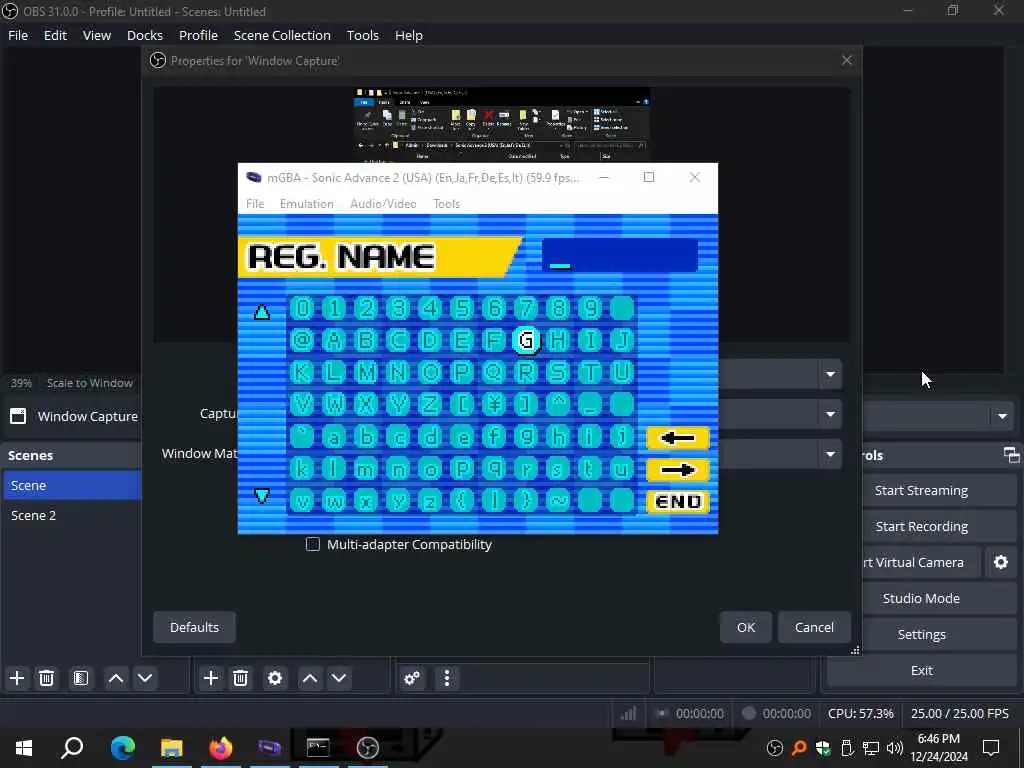This screenshot has width=1024, height=768.
Task: Open mGBA File menu
Action: 255,204
